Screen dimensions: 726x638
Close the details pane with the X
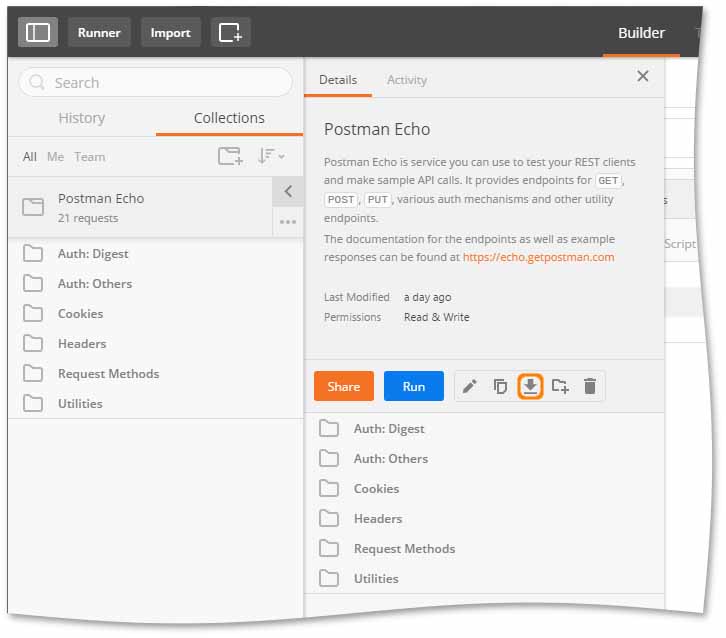(x=643, y=76)
